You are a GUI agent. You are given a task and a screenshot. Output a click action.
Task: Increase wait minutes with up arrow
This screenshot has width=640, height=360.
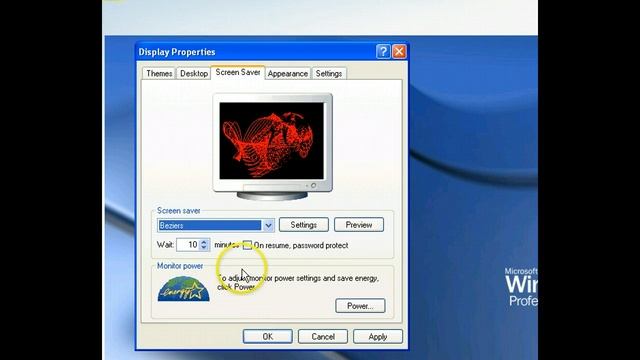tap(204, 242)
